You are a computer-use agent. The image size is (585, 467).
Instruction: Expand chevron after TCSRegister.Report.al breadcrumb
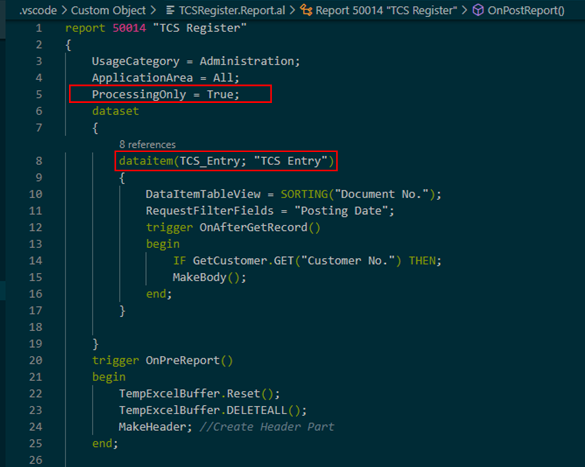pyautogui.click(x=292, y=10)
